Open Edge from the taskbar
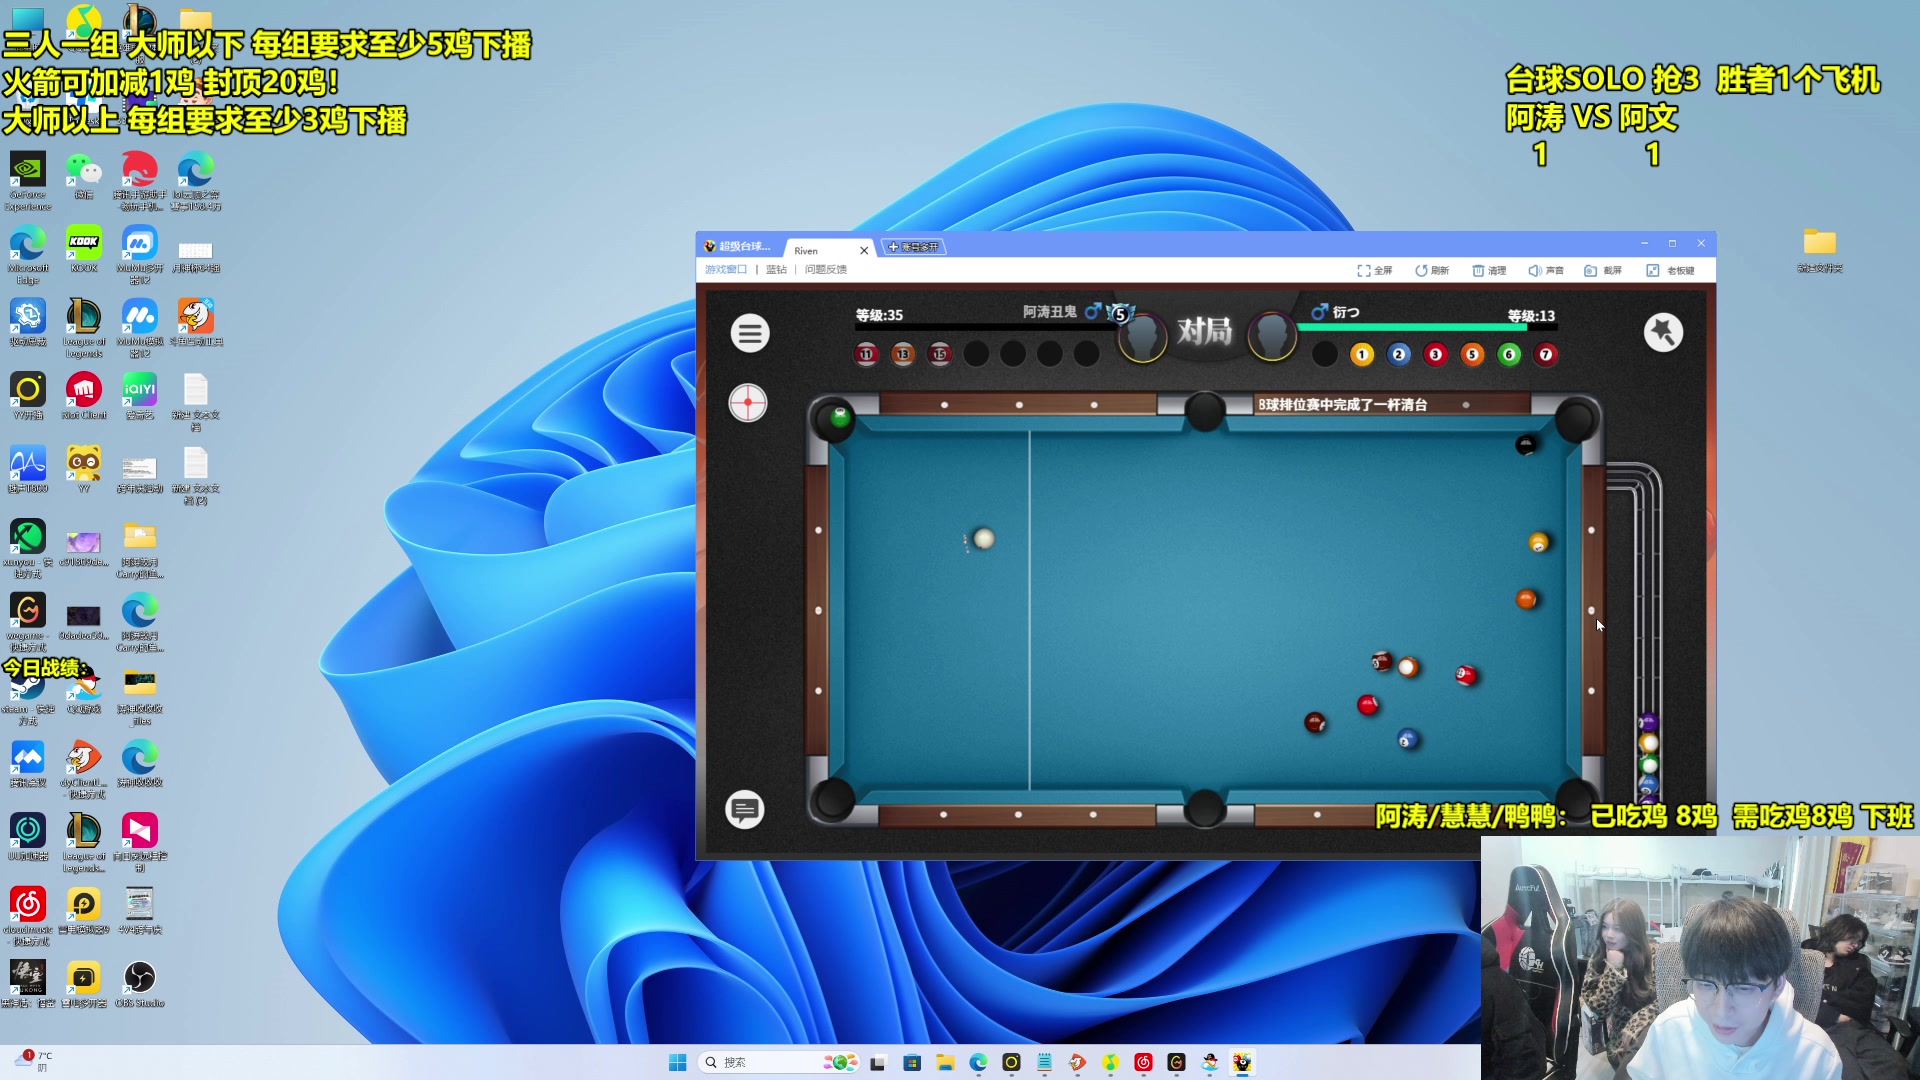This screenshot has height=1080, width=1920. pos(978,1062)
